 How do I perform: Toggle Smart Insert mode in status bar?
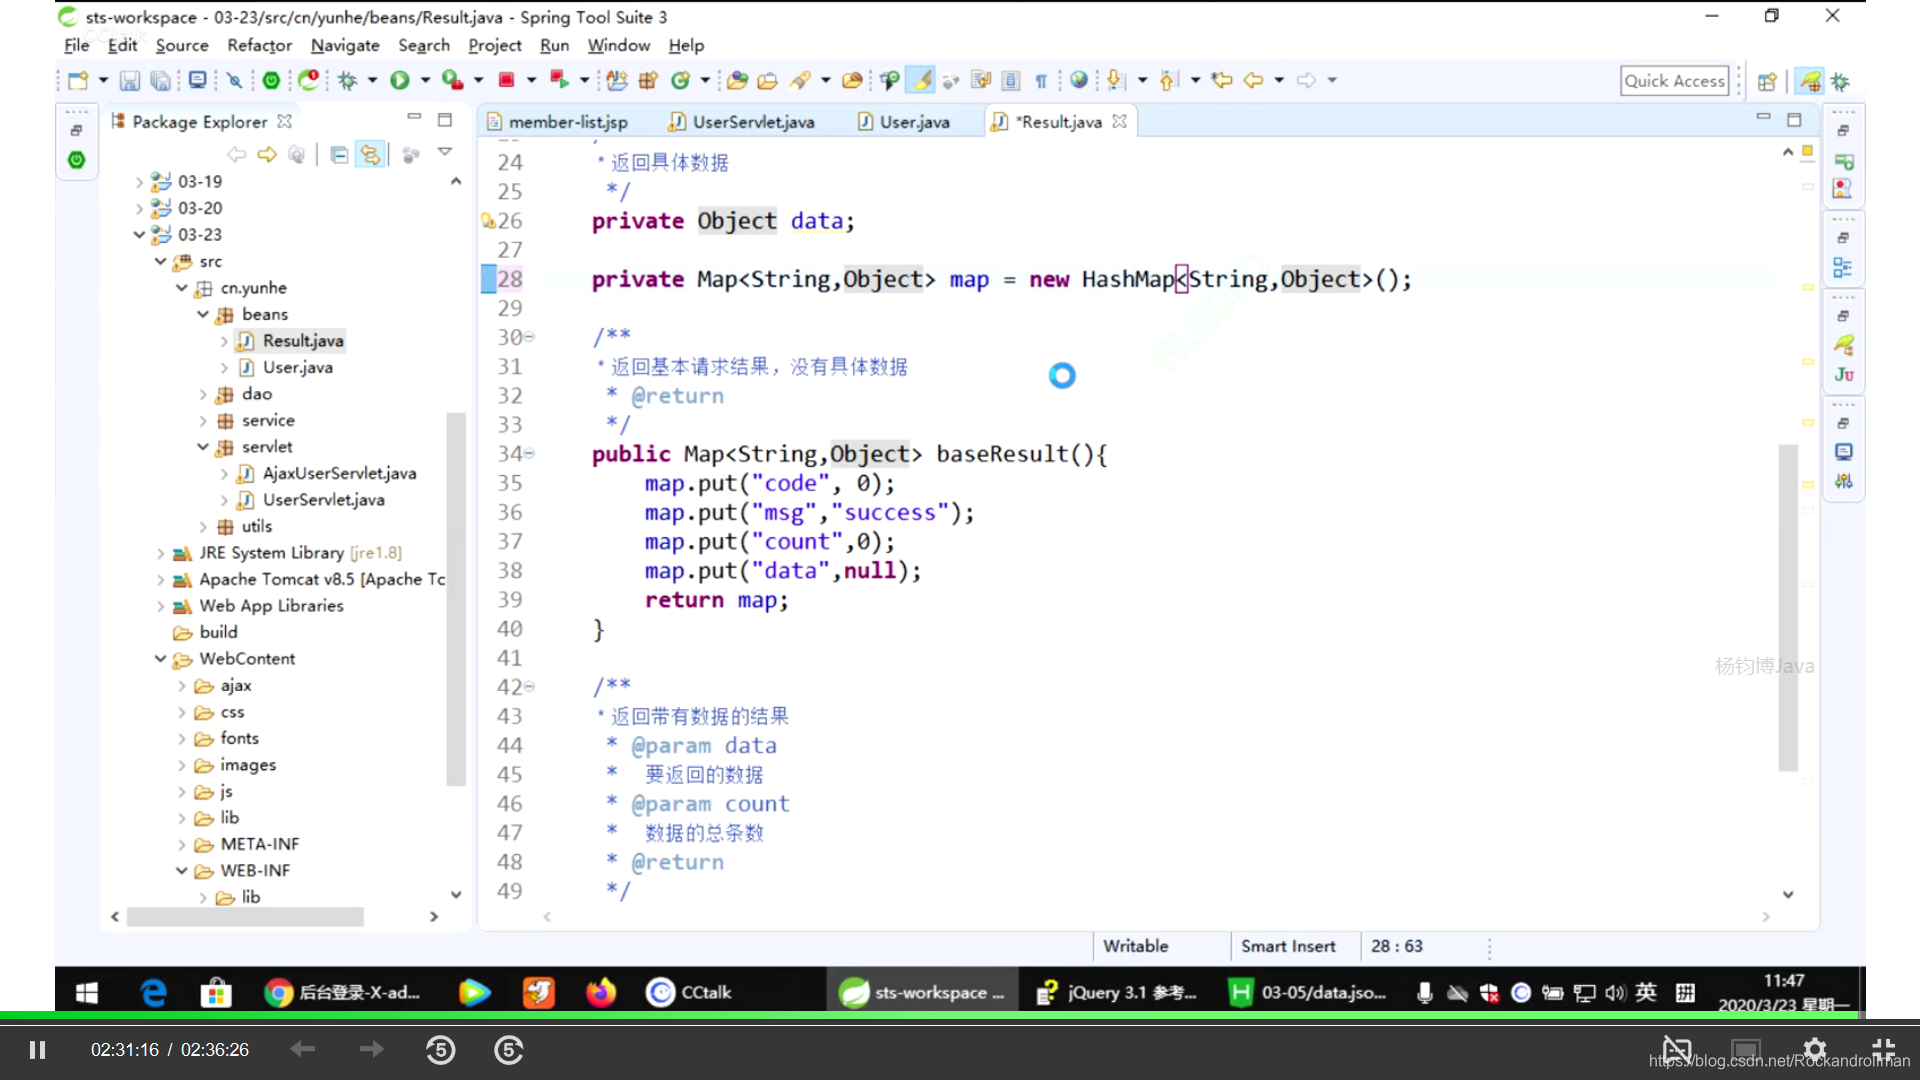coord(1286,945)
